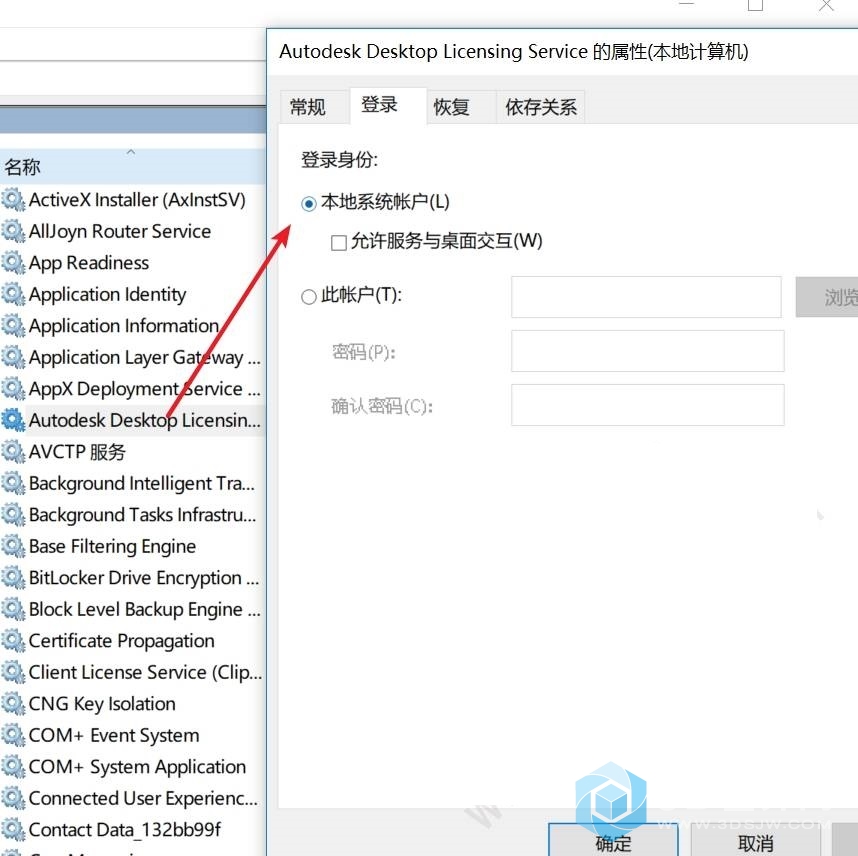Maximize the Services window
This screenshot has height=856, width=858.
756,5
